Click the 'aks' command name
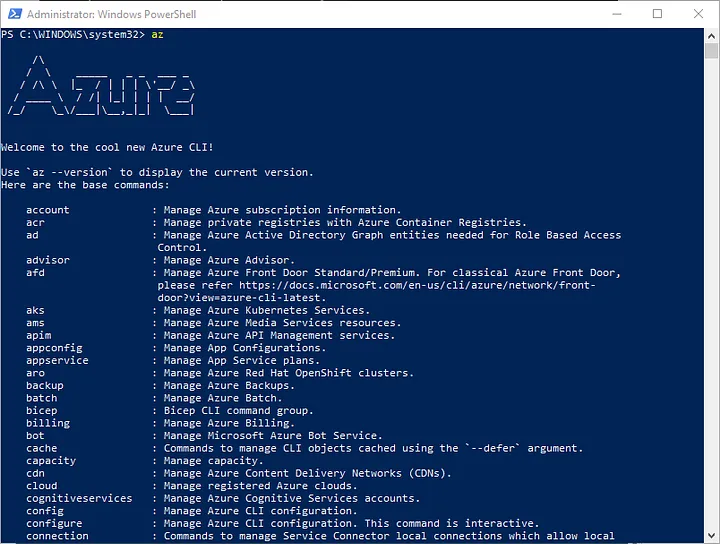This screenshot has height=544, width=720. tap(36, 310)
